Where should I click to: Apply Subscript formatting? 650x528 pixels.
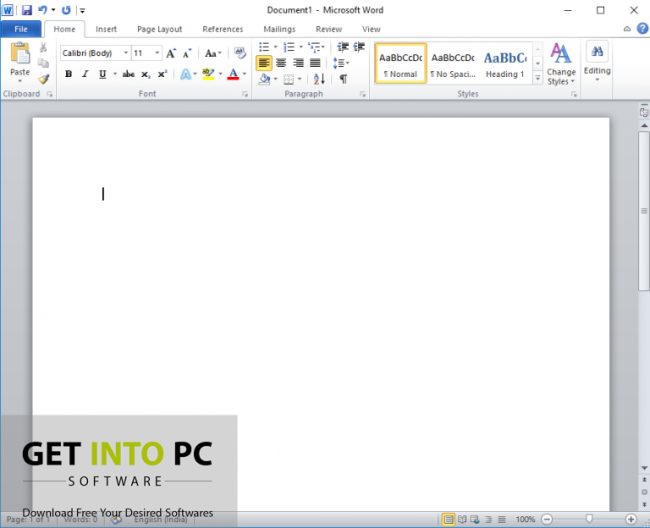pos(146,75)
